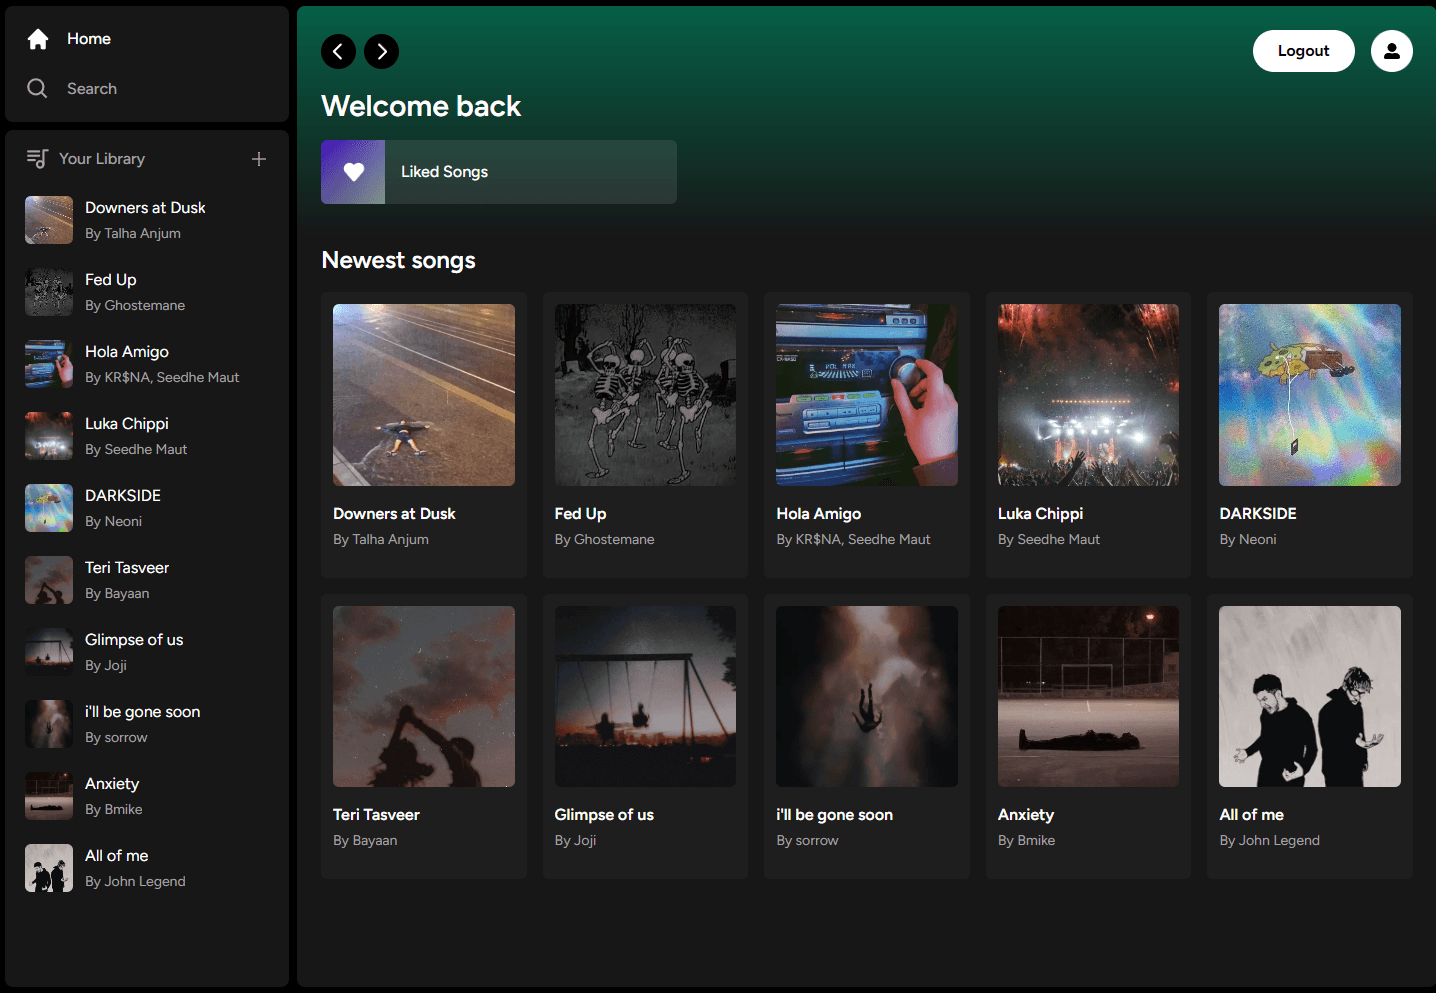Open All of me album art card
1436x993 pixels.
[x=1310, y=696]
